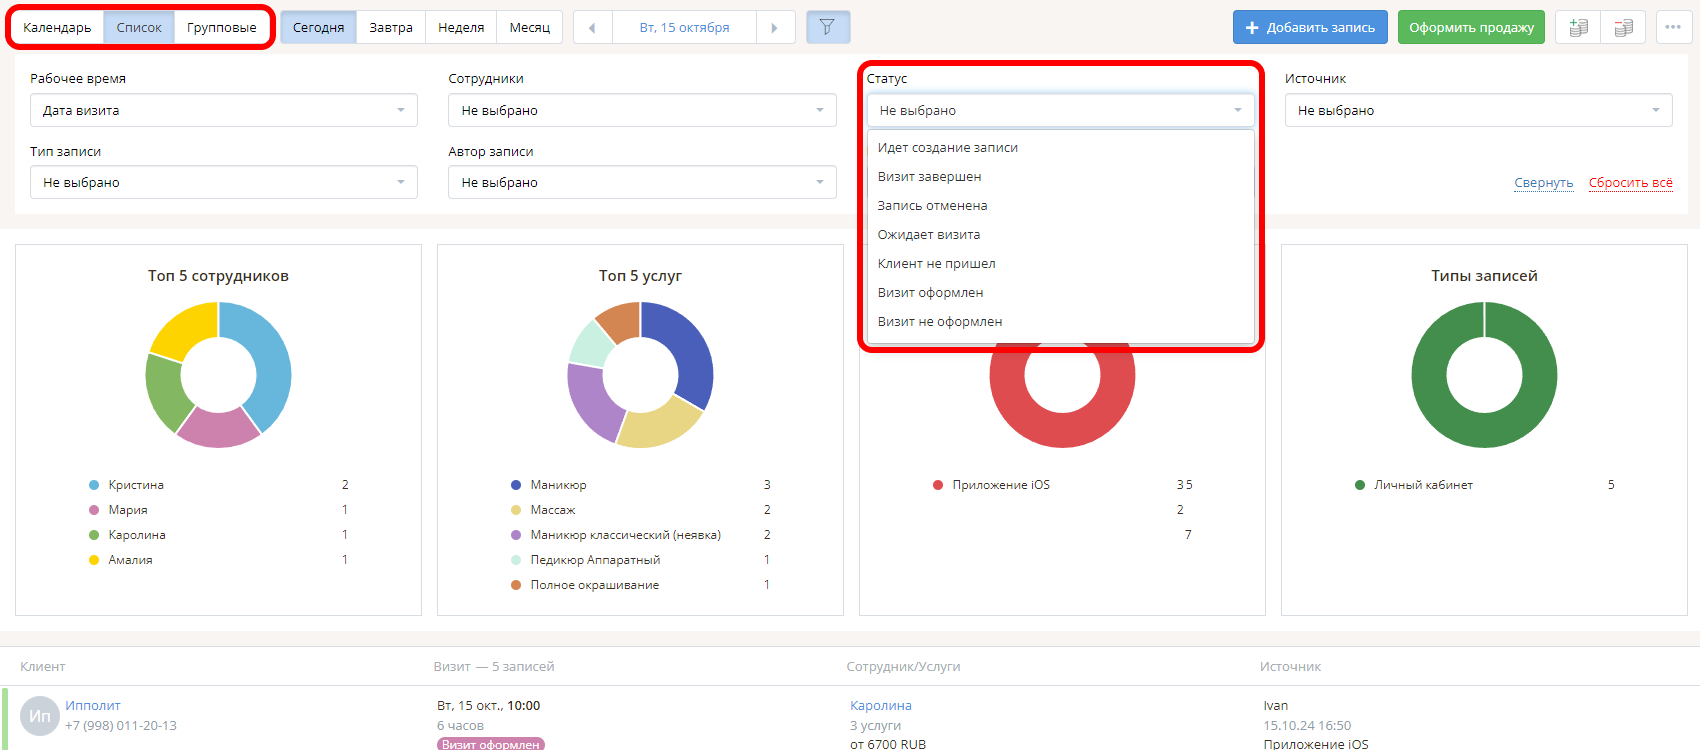Screen dimensions: 1700x750
Task: Click Оформить продажу button
Action: click(1471, 27)
